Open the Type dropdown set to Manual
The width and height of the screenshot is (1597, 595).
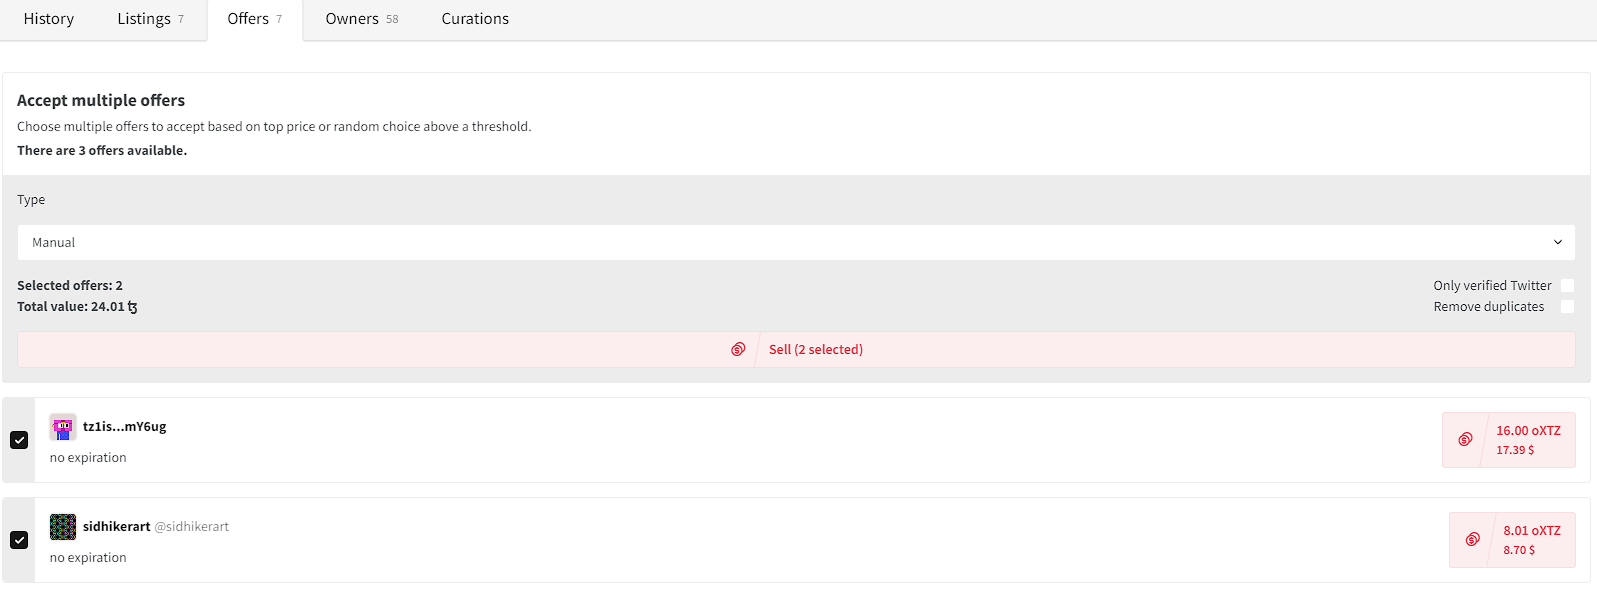795,243
